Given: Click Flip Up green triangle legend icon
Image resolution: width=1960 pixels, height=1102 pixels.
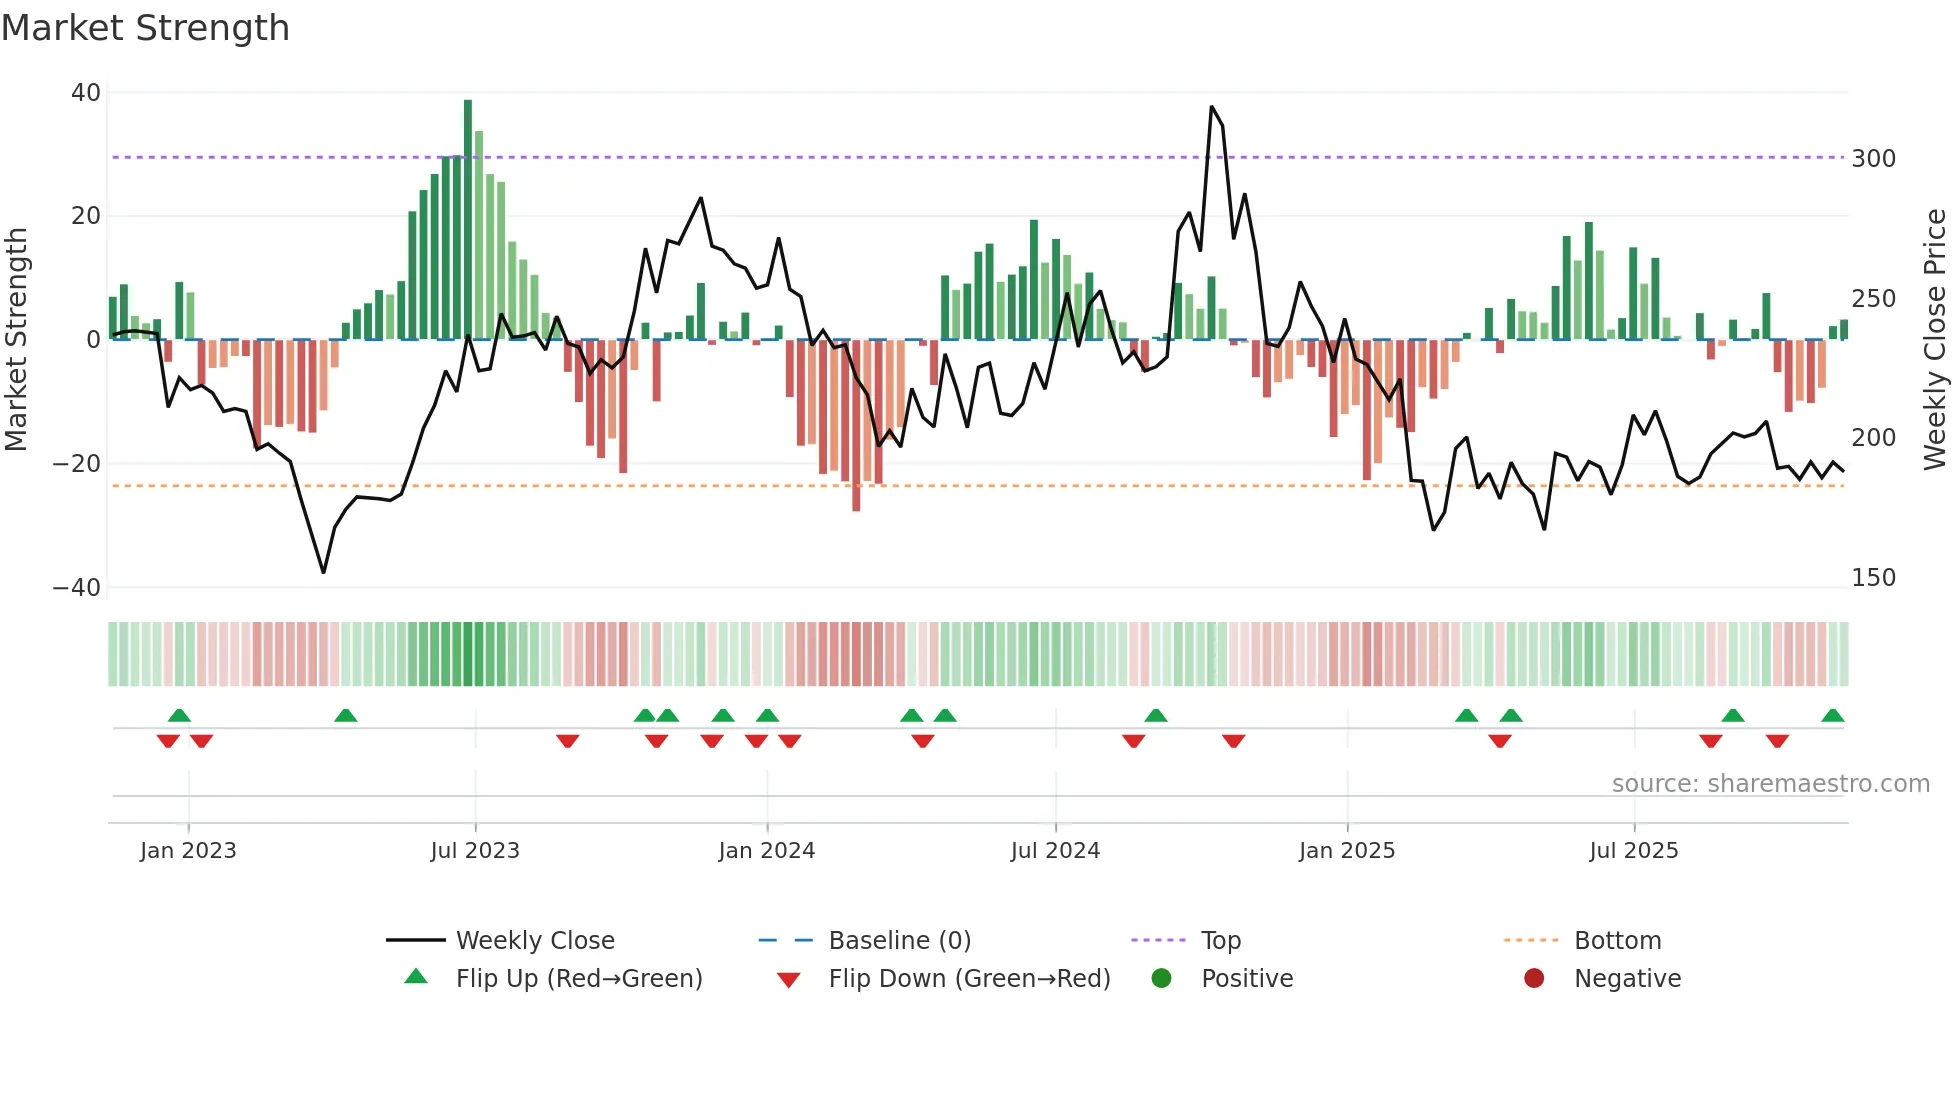Looking at the screenshot, I should point(416,977).
